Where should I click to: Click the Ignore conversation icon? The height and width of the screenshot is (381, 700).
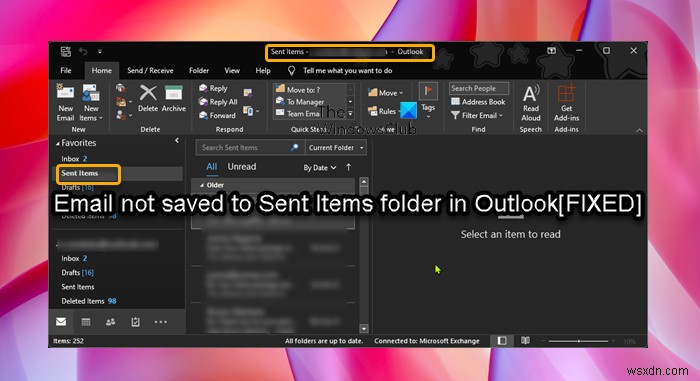(x=121, y=88)
